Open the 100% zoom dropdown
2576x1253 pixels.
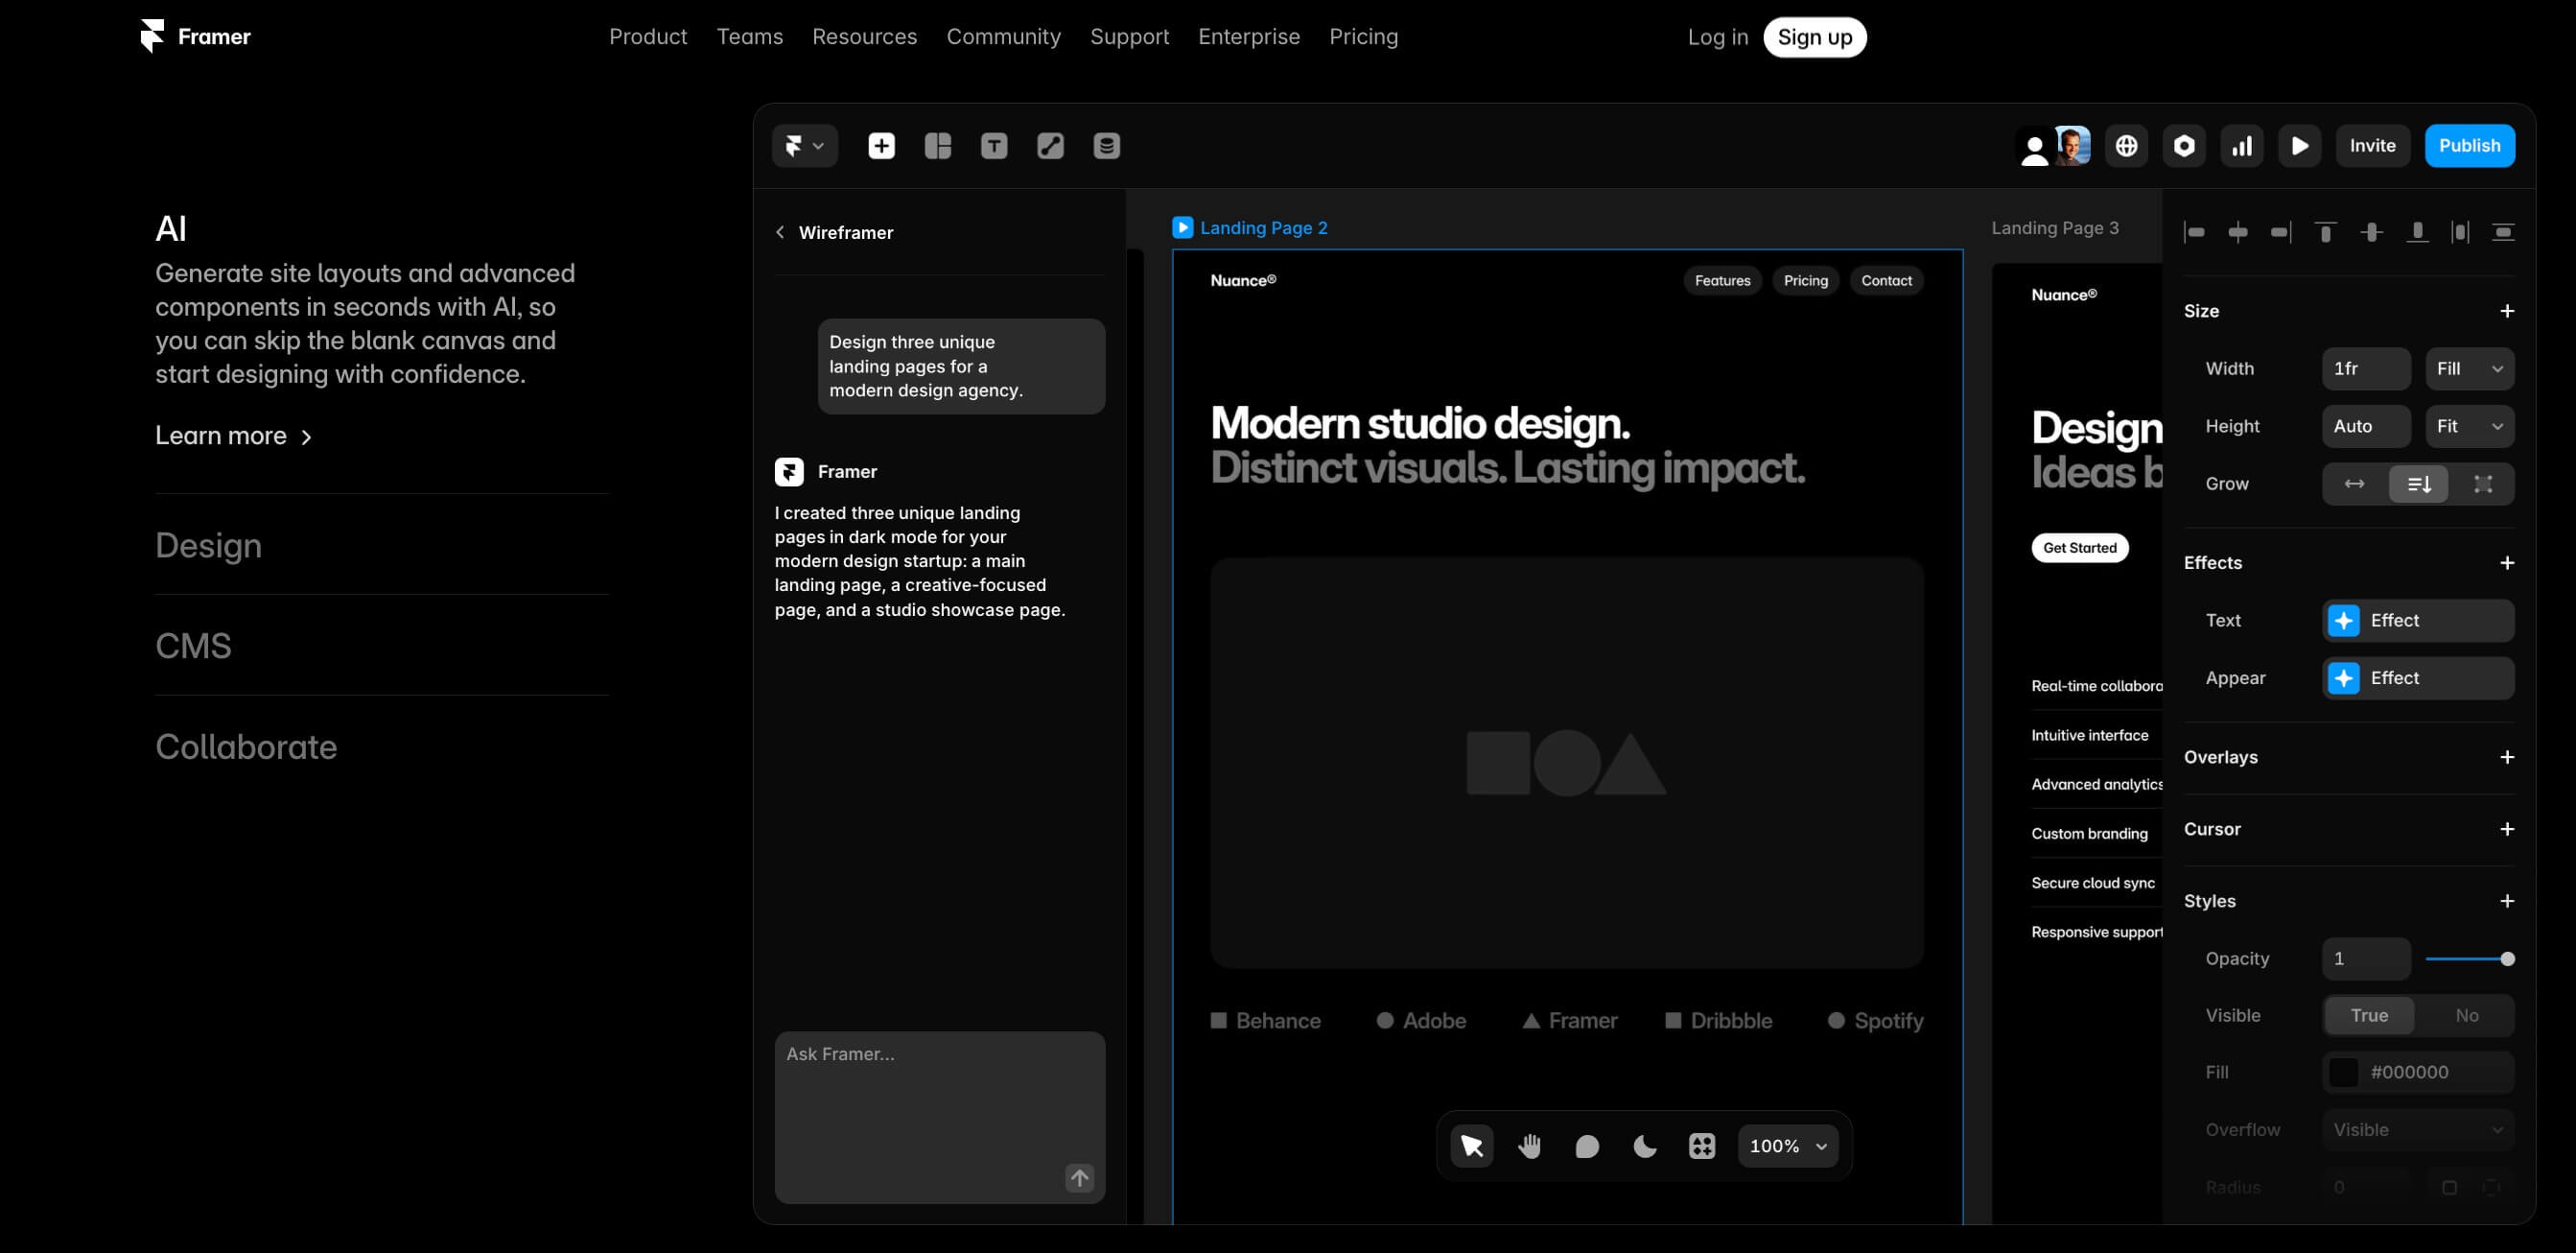[1787, 1146]
